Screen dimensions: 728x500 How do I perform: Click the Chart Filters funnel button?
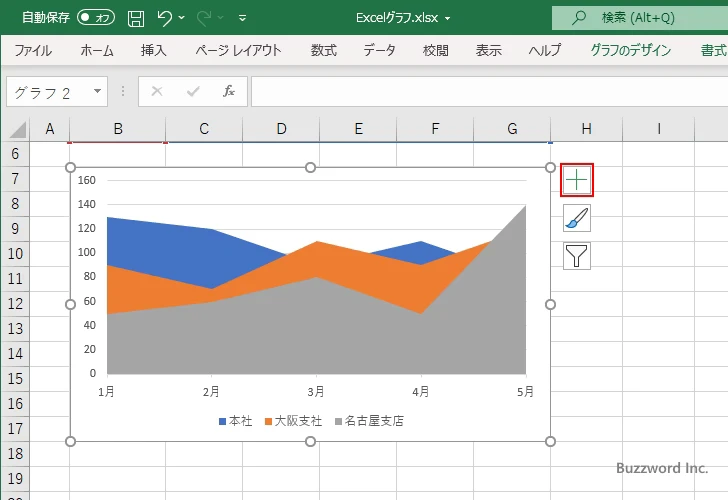point(577,256)
